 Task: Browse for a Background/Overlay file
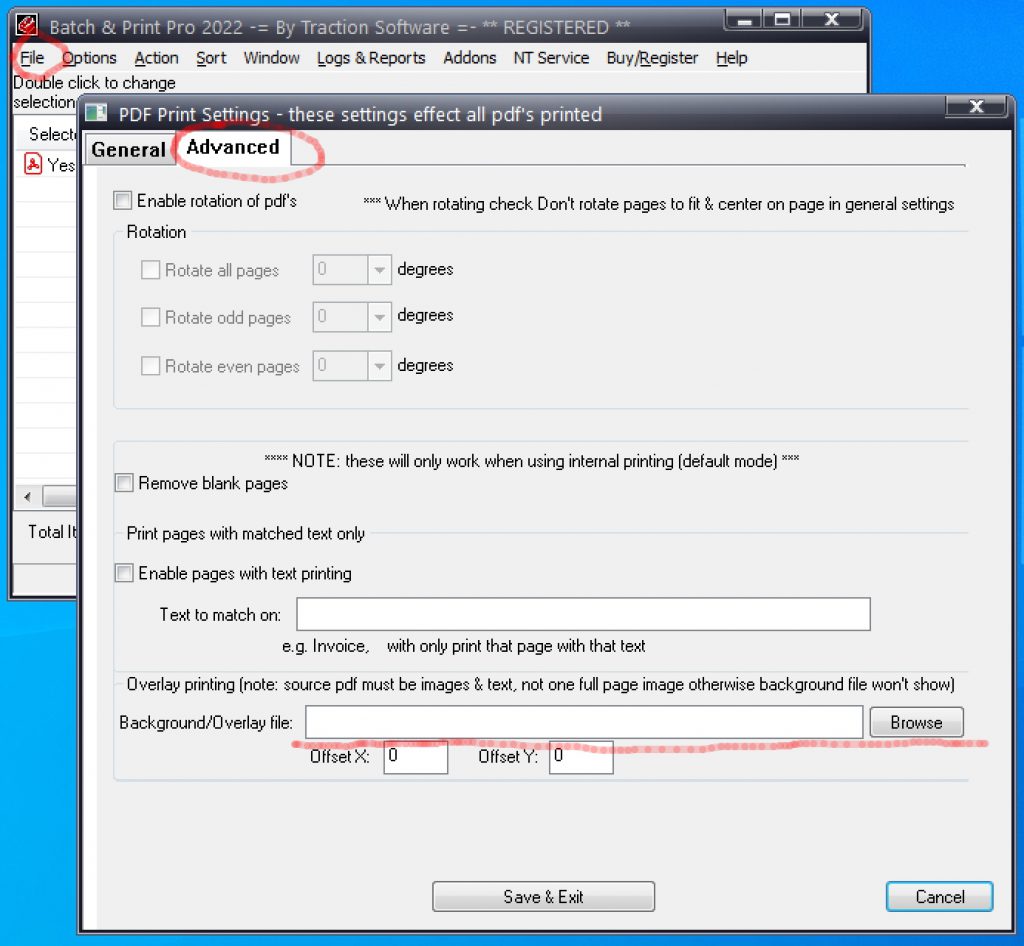coord(915,722)
